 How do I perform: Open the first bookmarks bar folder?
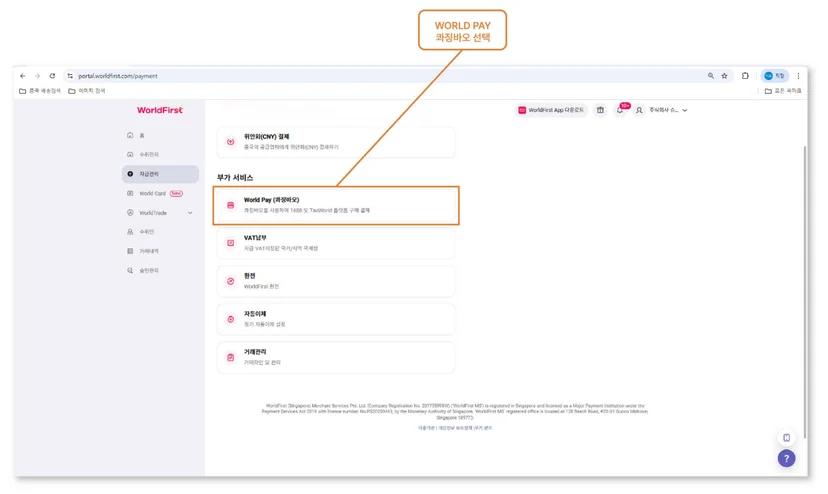40,91
